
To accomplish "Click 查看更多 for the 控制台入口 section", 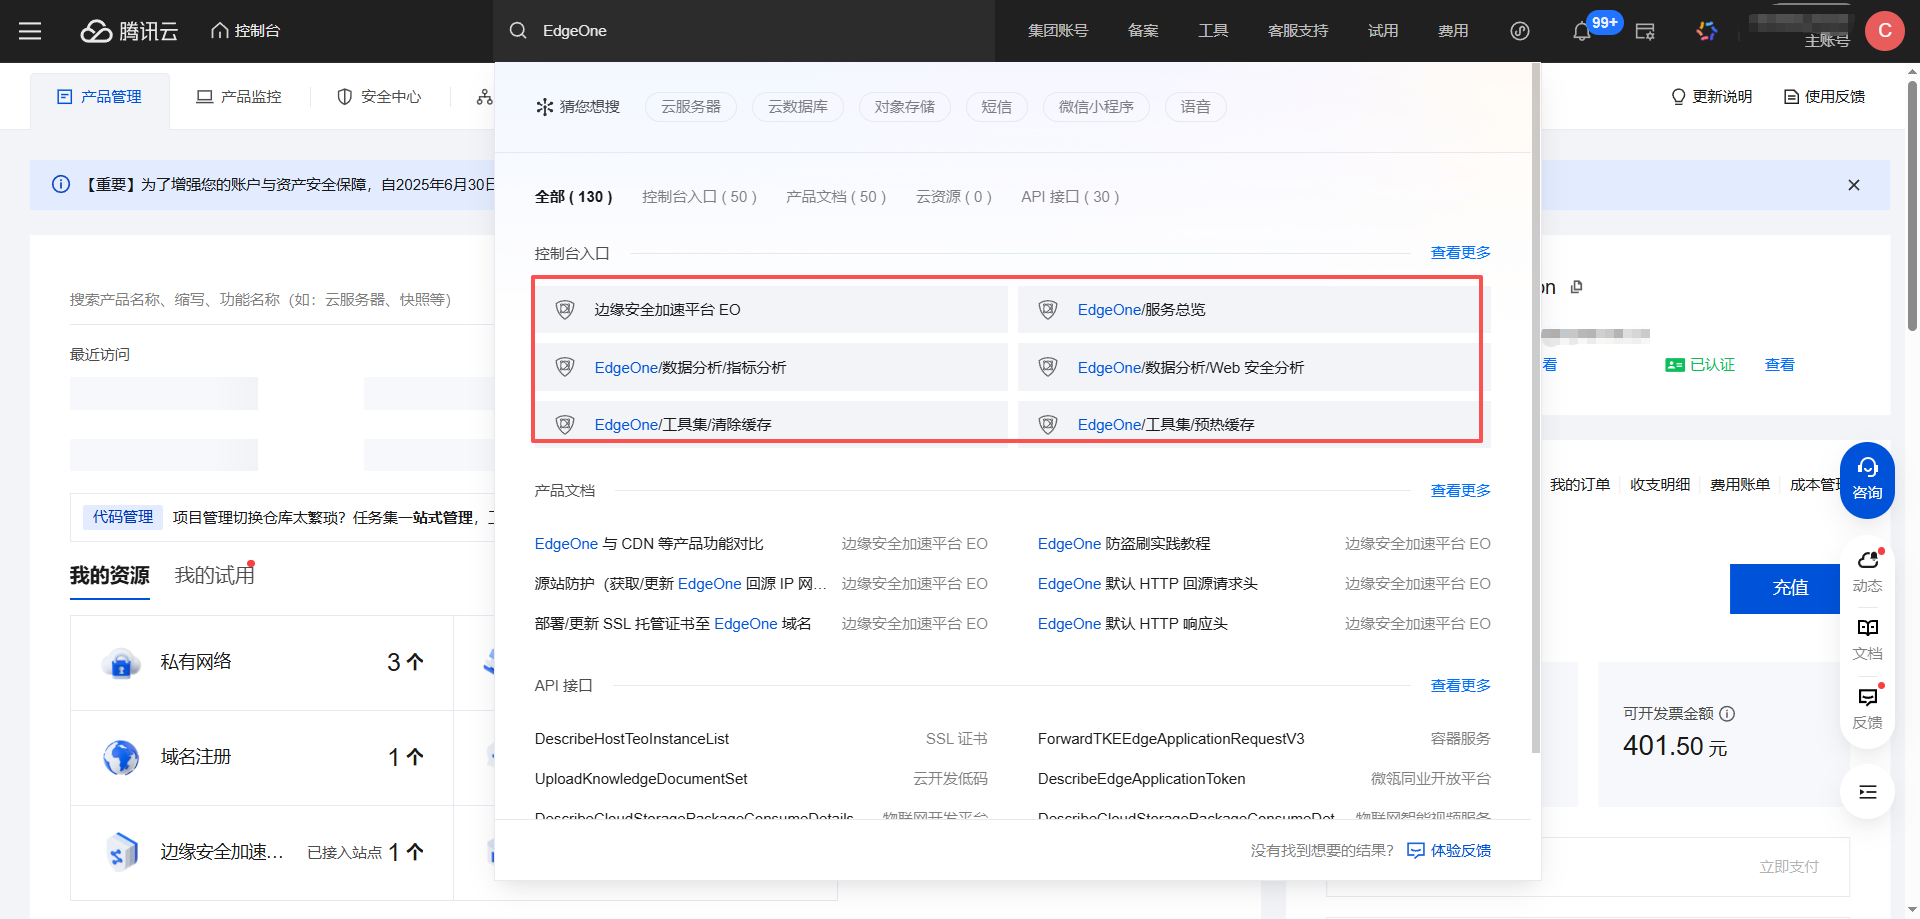I will (1461, 253).
